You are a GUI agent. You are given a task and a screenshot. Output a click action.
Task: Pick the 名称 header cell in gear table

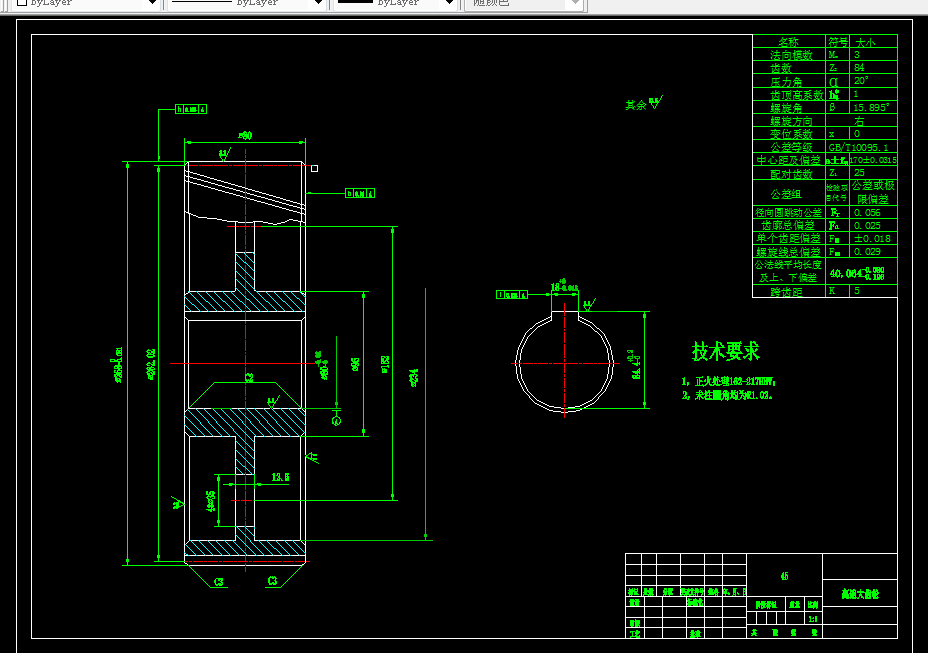pyautogui.click(x=789, y=41)
